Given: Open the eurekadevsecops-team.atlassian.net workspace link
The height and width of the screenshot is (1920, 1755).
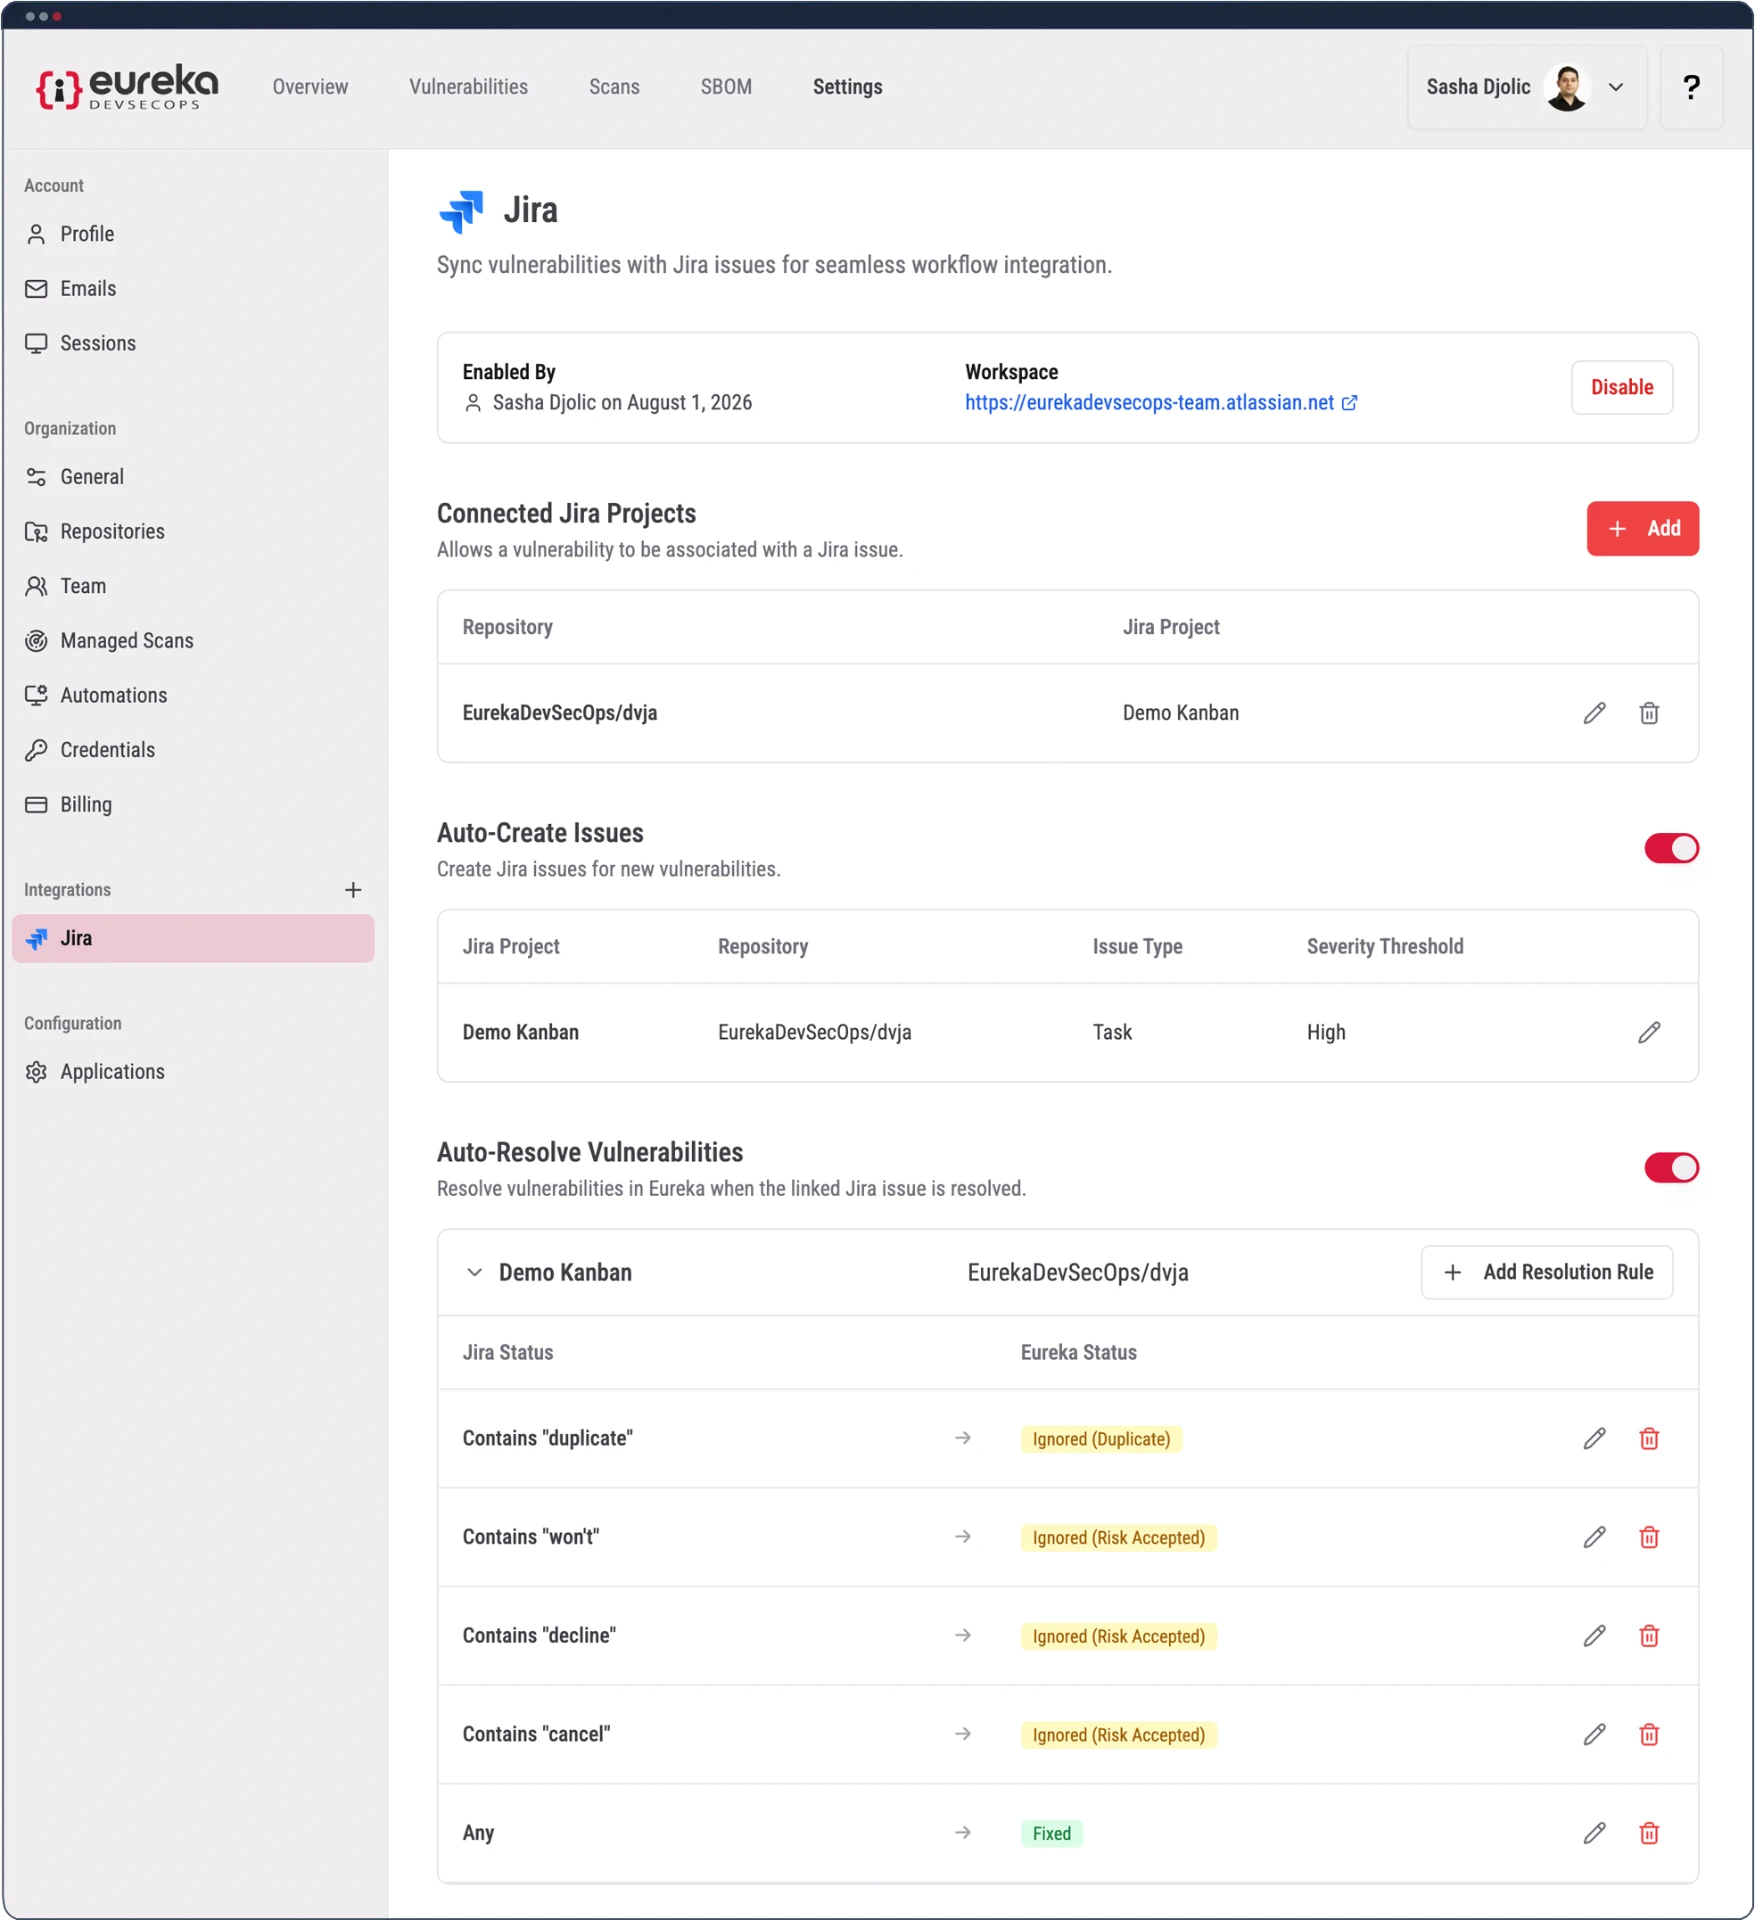Looking at the screenshot, I should tap(1149, 403).
